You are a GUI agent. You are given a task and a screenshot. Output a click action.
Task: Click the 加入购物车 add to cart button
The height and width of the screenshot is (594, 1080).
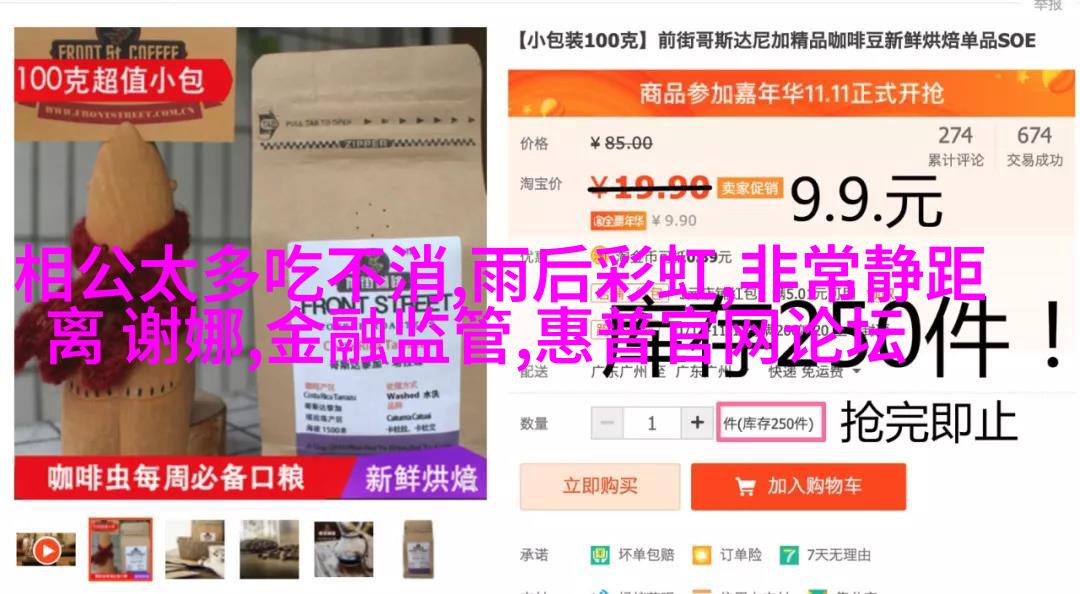click(798, 486)
